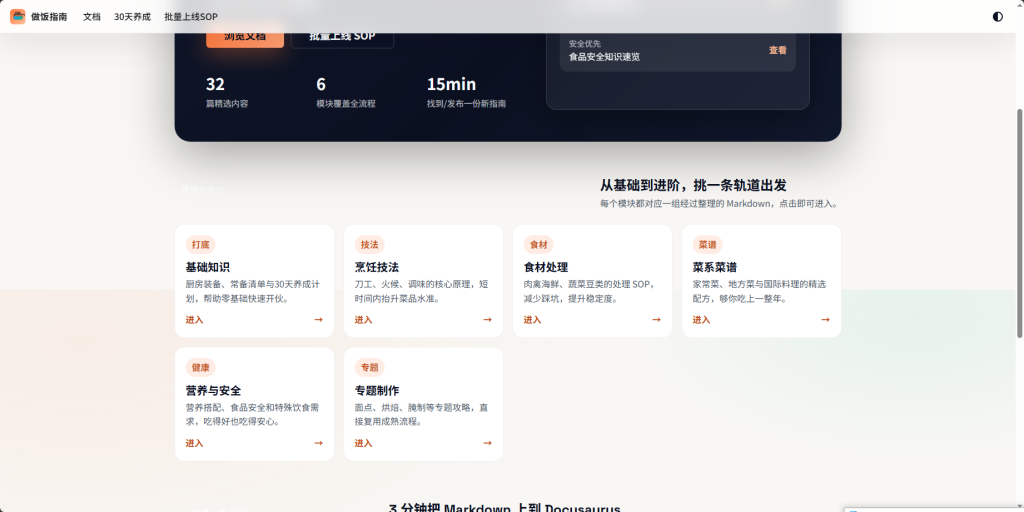
Task: Open the 营养与安全 card title
Action: coord(213,390)
